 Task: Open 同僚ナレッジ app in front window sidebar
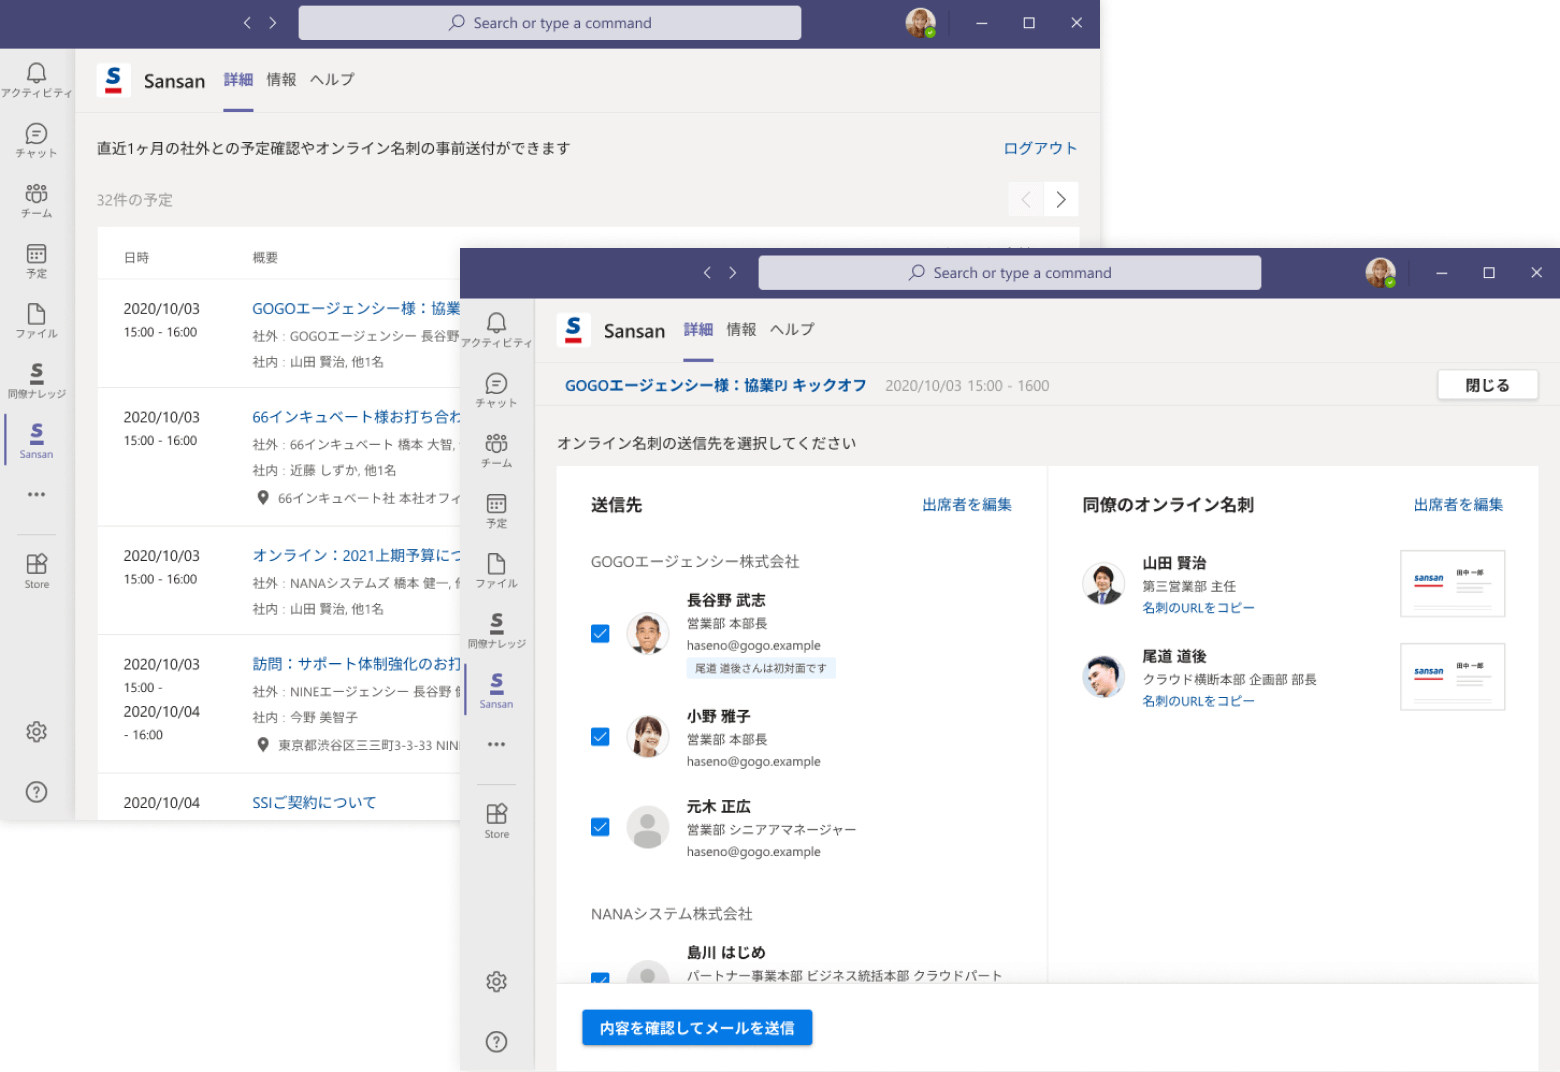496,630
